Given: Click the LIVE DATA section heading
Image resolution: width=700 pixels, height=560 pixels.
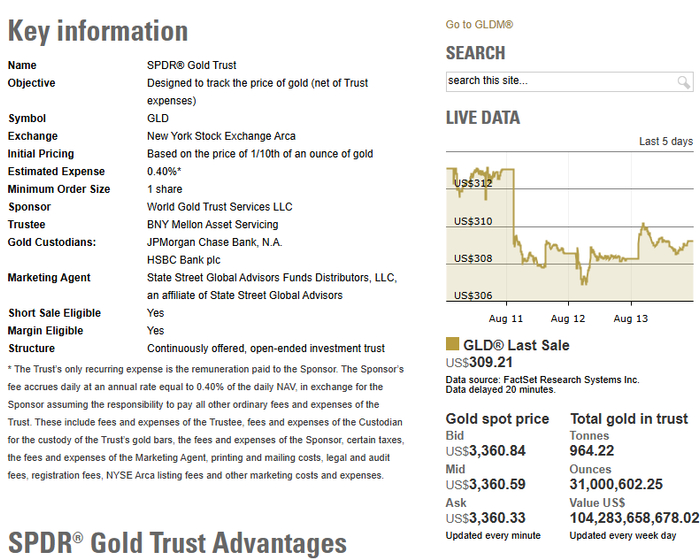Looking at the screenshot, I should 483,118.
